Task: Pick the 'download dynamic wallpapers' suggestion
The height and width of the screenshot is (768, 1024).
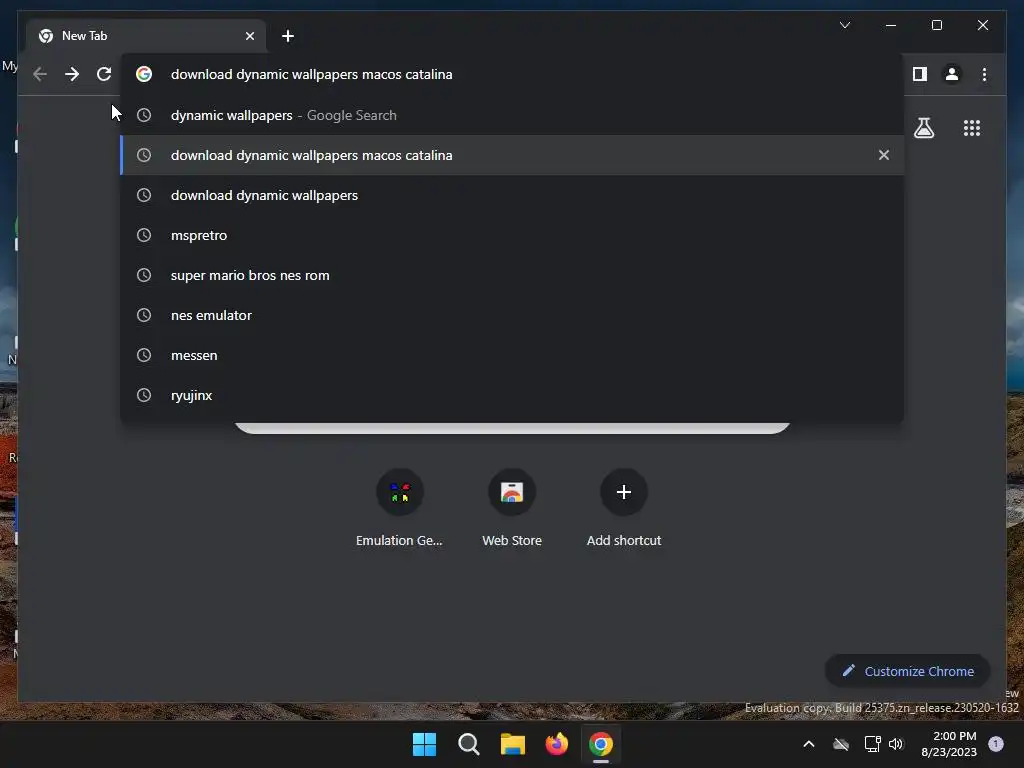Action: [x=512, y=195]
